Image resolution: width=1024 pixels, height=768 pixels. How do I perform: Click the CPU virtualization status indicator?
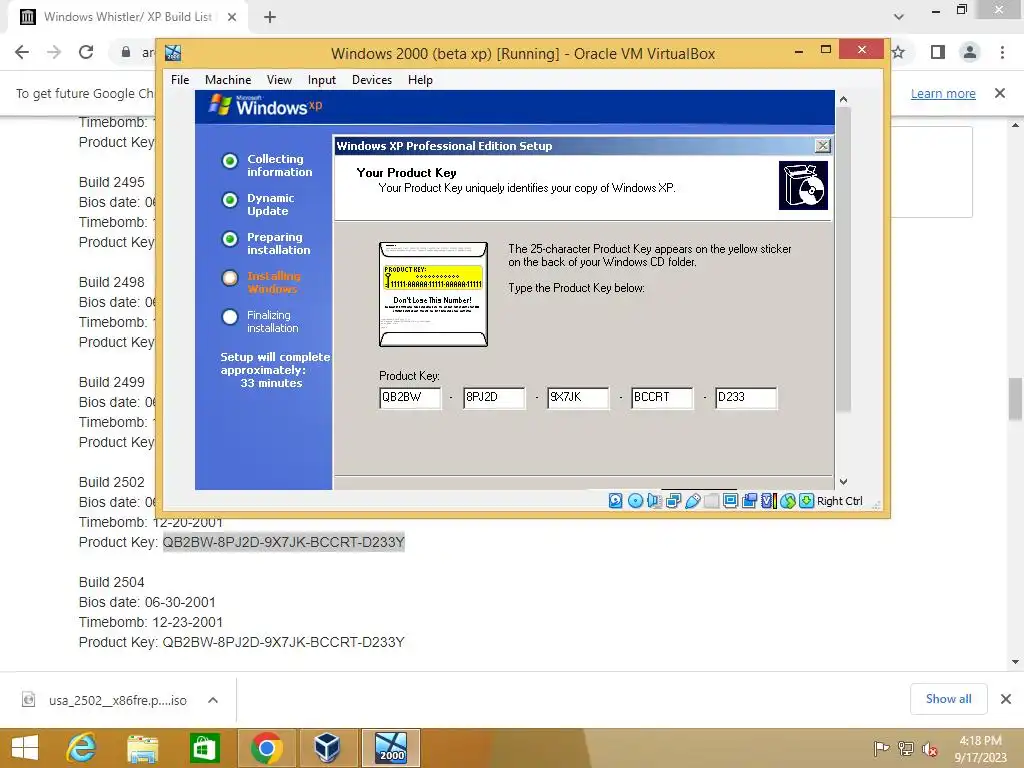[x=769, y=501]
